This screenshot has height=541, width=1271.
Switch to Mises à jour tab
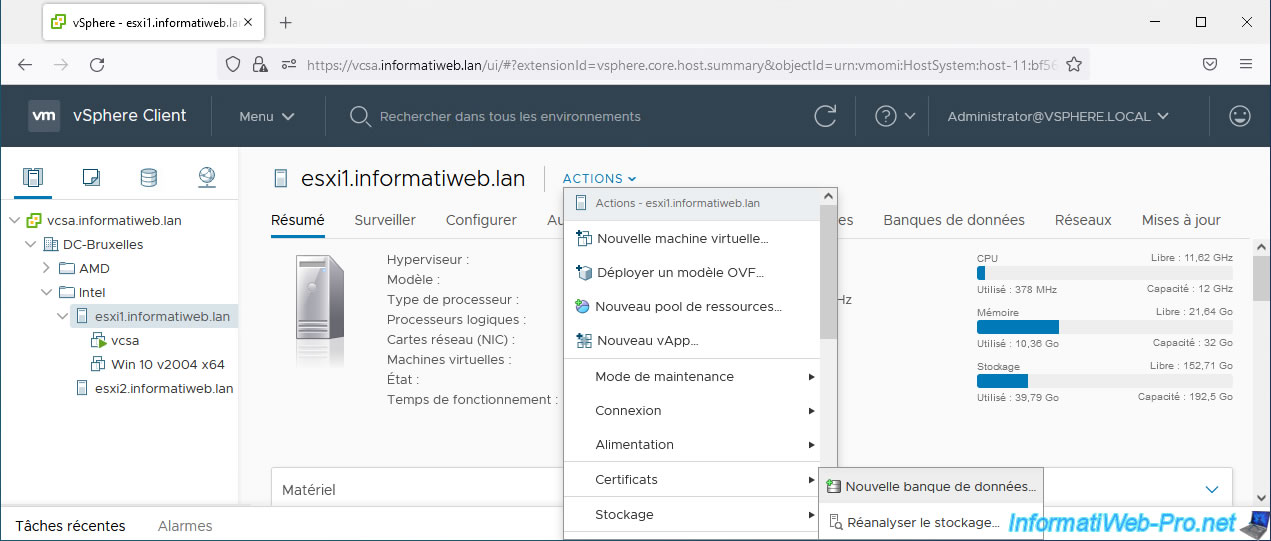pyautogui.click(x=1181, y=220)
